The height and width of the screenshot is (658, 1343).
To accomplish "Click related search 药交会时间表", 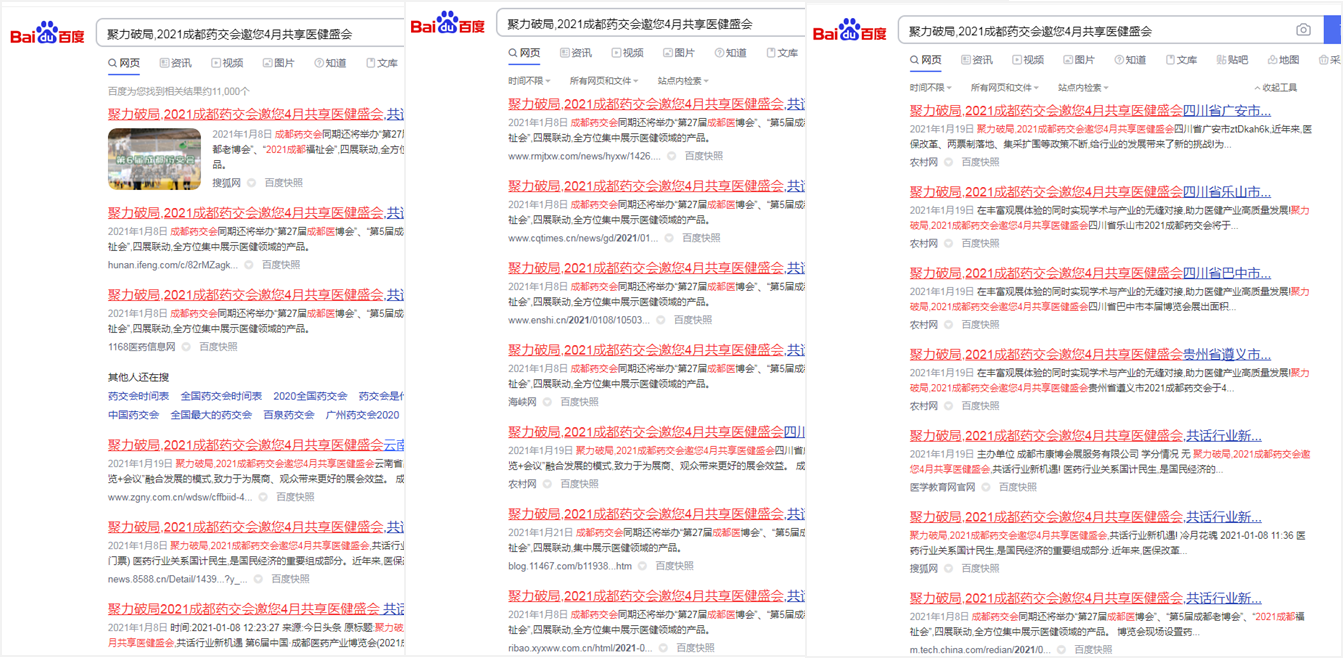I will (138, 396).
